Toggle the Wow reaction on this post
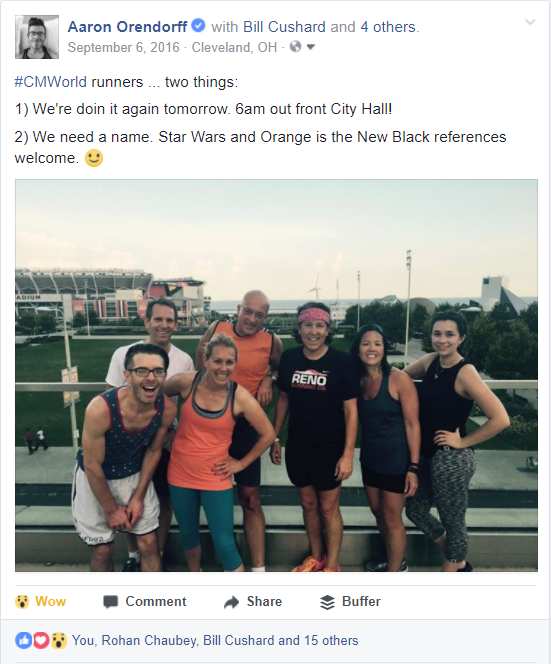Screen dimensions: 551x664 click(41, 601)
